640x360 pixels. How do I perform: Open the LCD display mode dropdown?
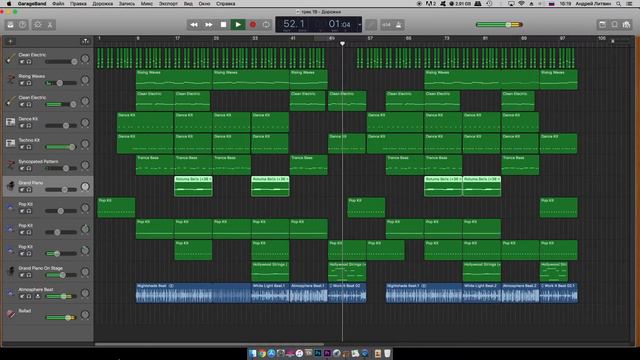coord(359,24)
